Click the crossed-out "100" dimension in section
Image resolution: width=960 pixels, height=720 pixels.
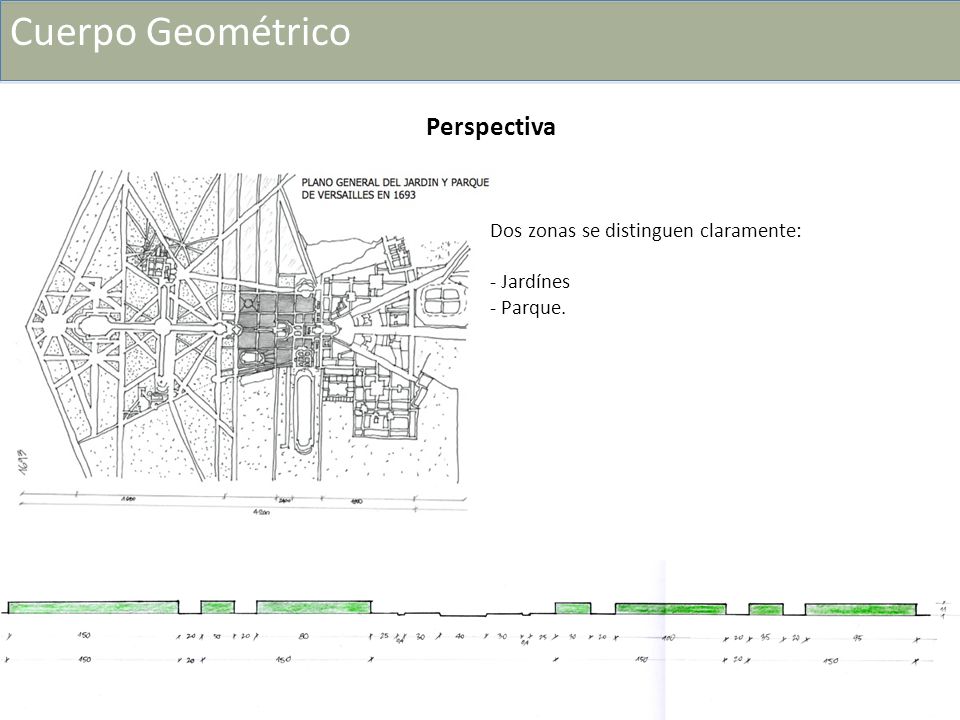pos(667,637)
